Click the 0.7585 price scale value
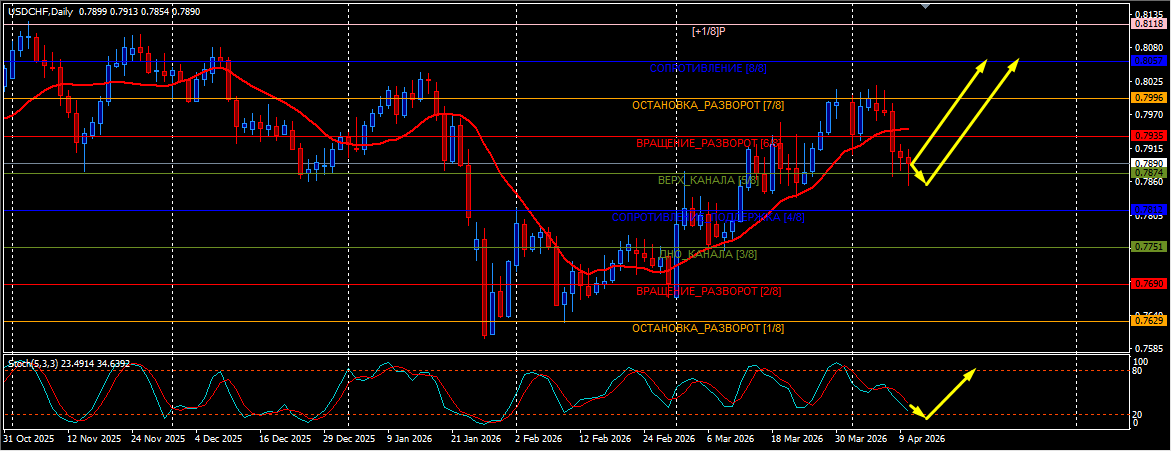 click(1151, 349)
